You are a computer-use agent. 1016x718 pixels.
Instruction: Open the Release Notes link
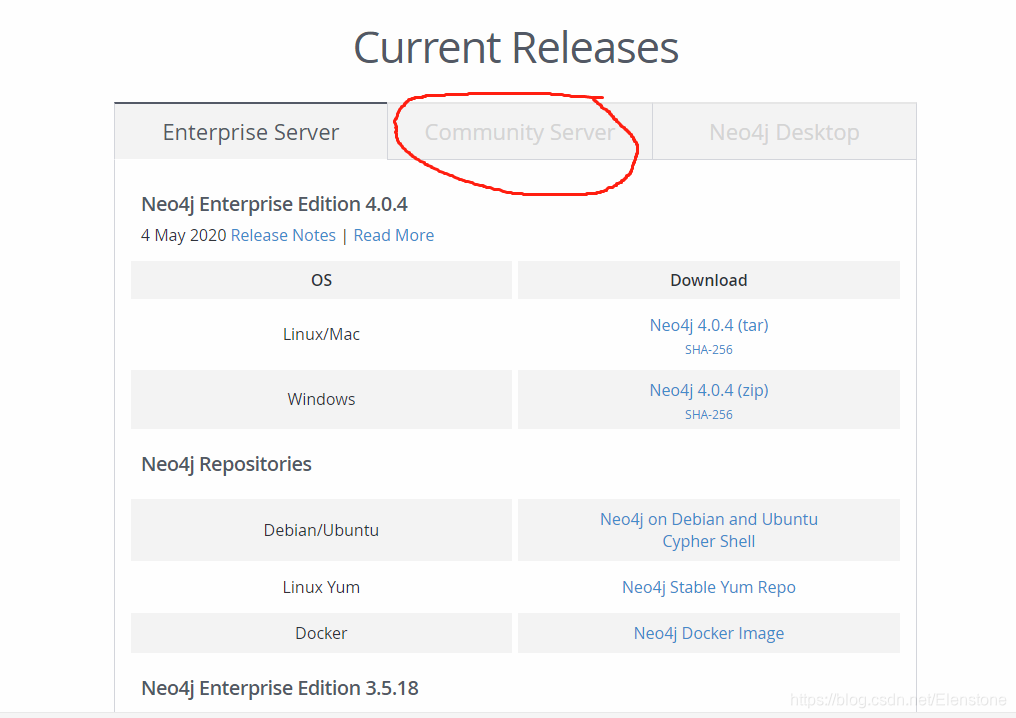coord(283,235)
